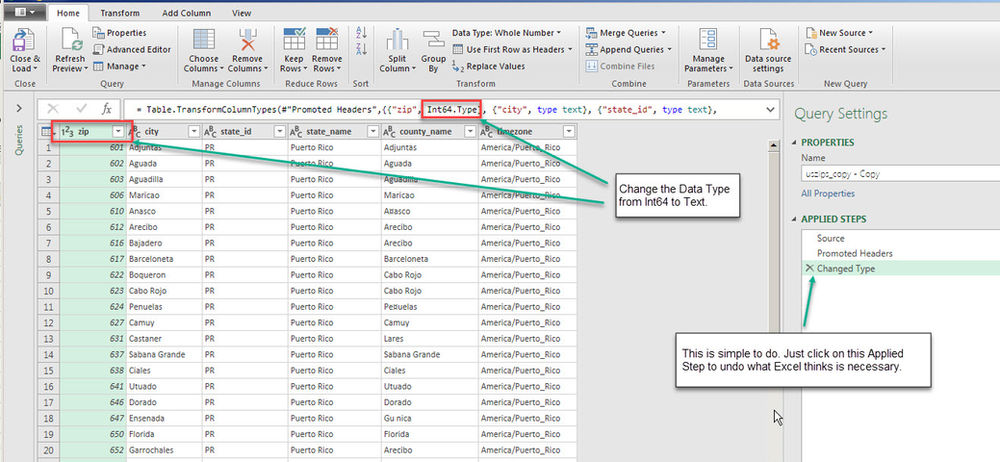This screenshot has width=1000, height=462.
Task: Open the Manage query dropdown
Action: [119, 66]
